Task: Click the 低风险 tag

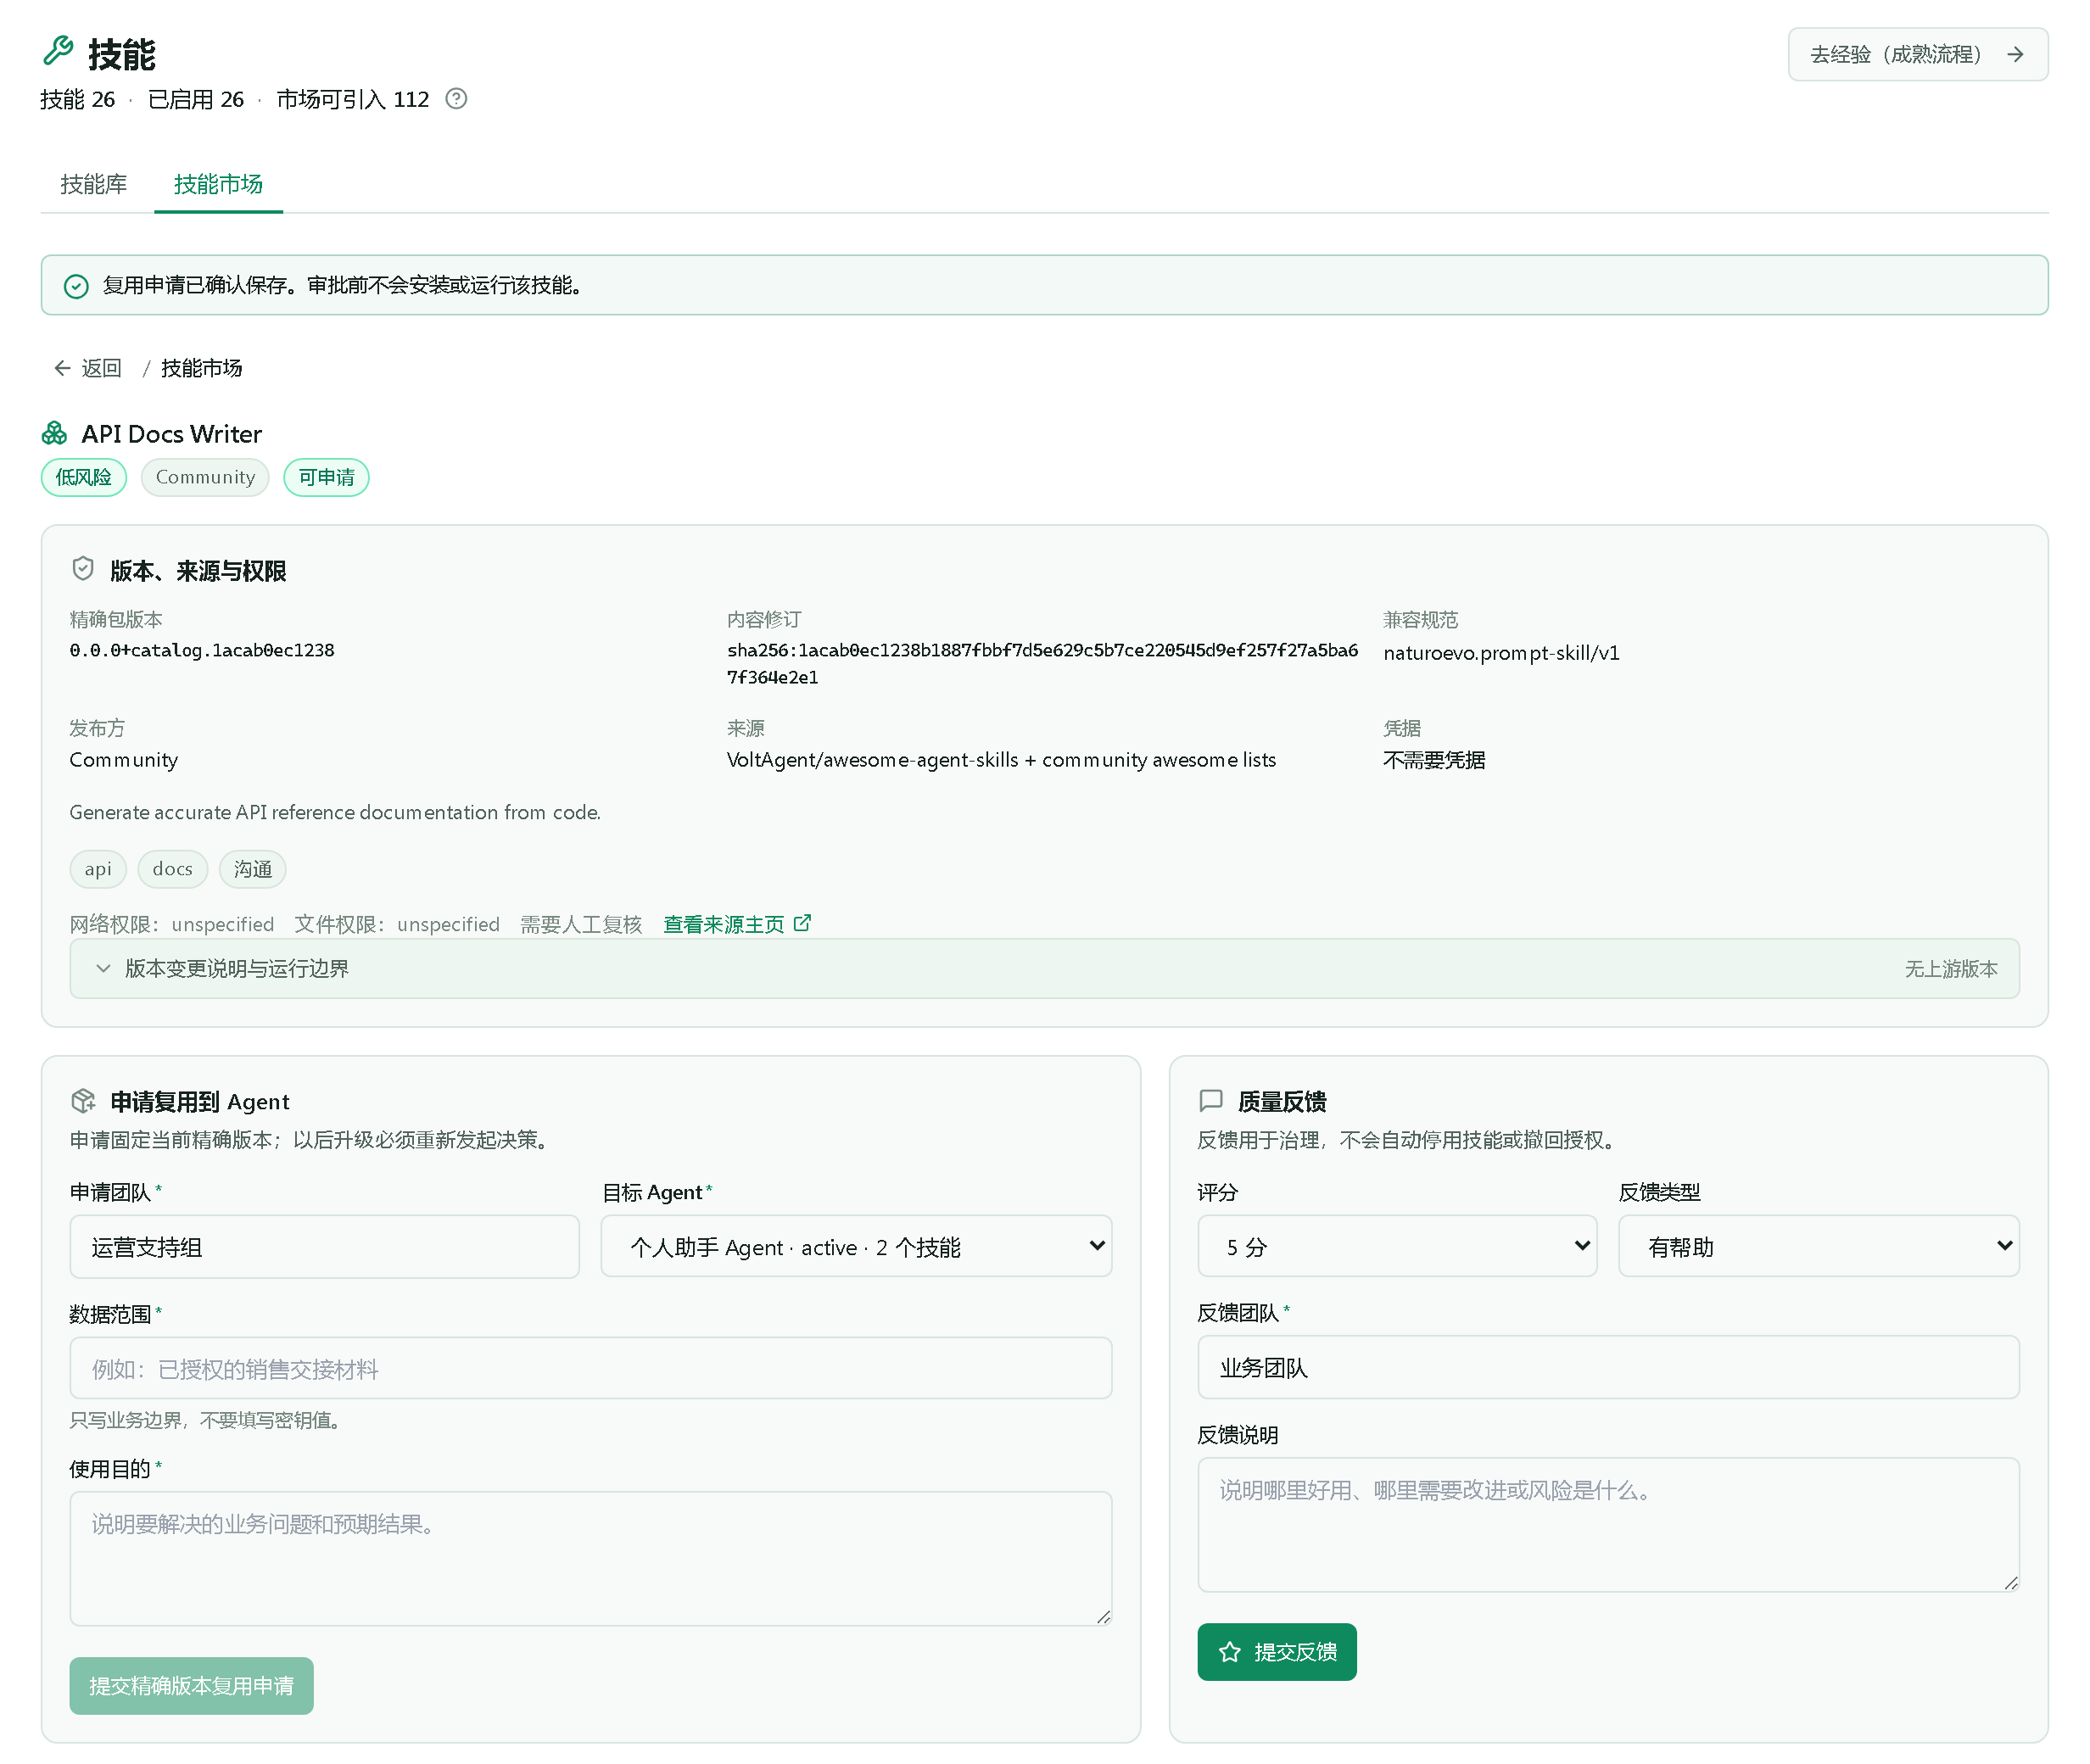Action: click(x=84, y=477)
